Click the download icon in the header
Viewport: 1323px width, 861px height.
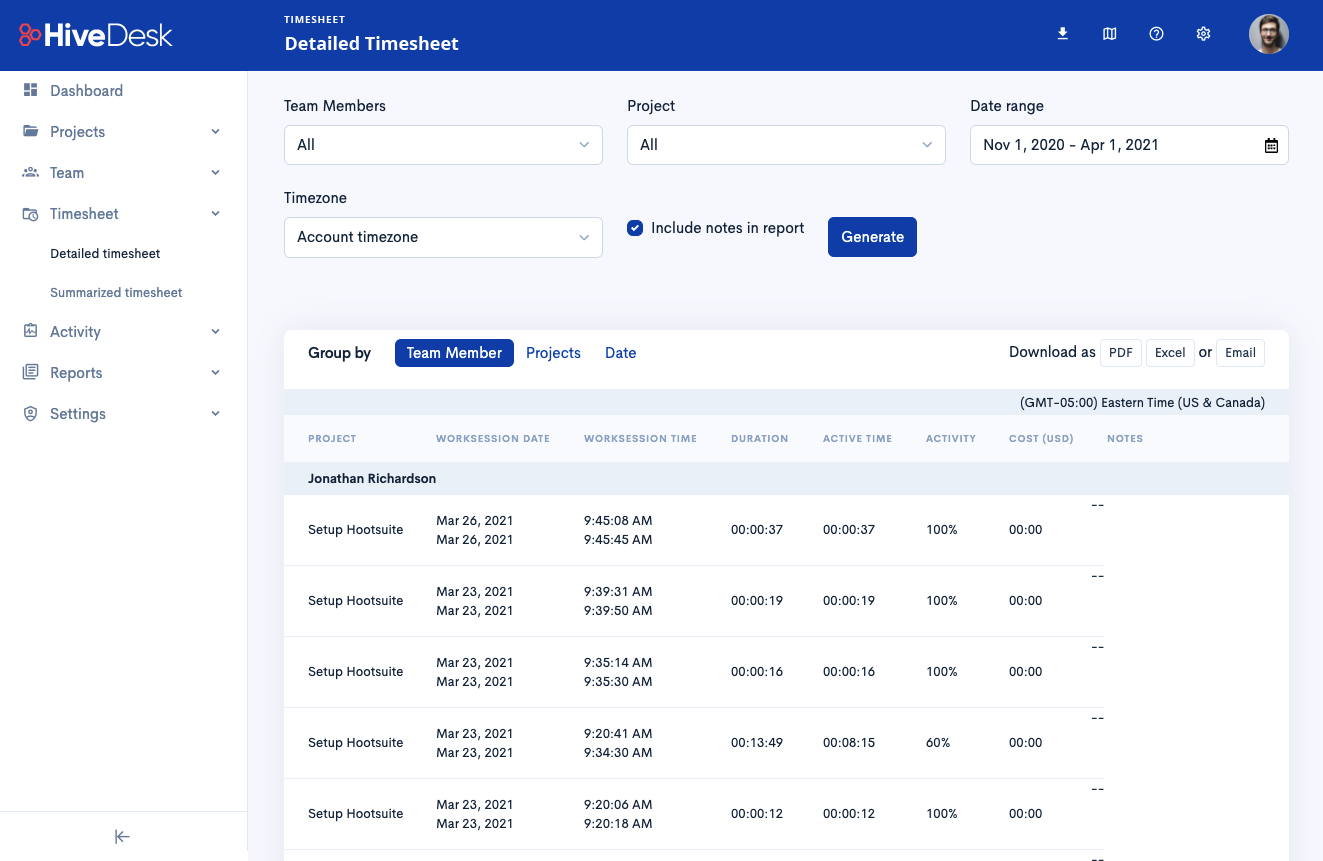tap(1063, 34)
